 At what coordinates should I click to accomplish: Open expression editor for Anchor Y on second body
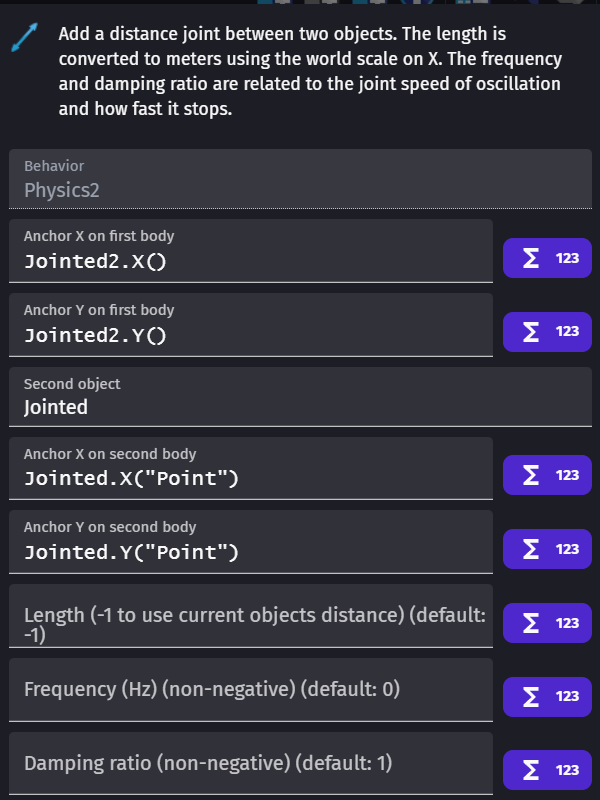click(547, 549)
